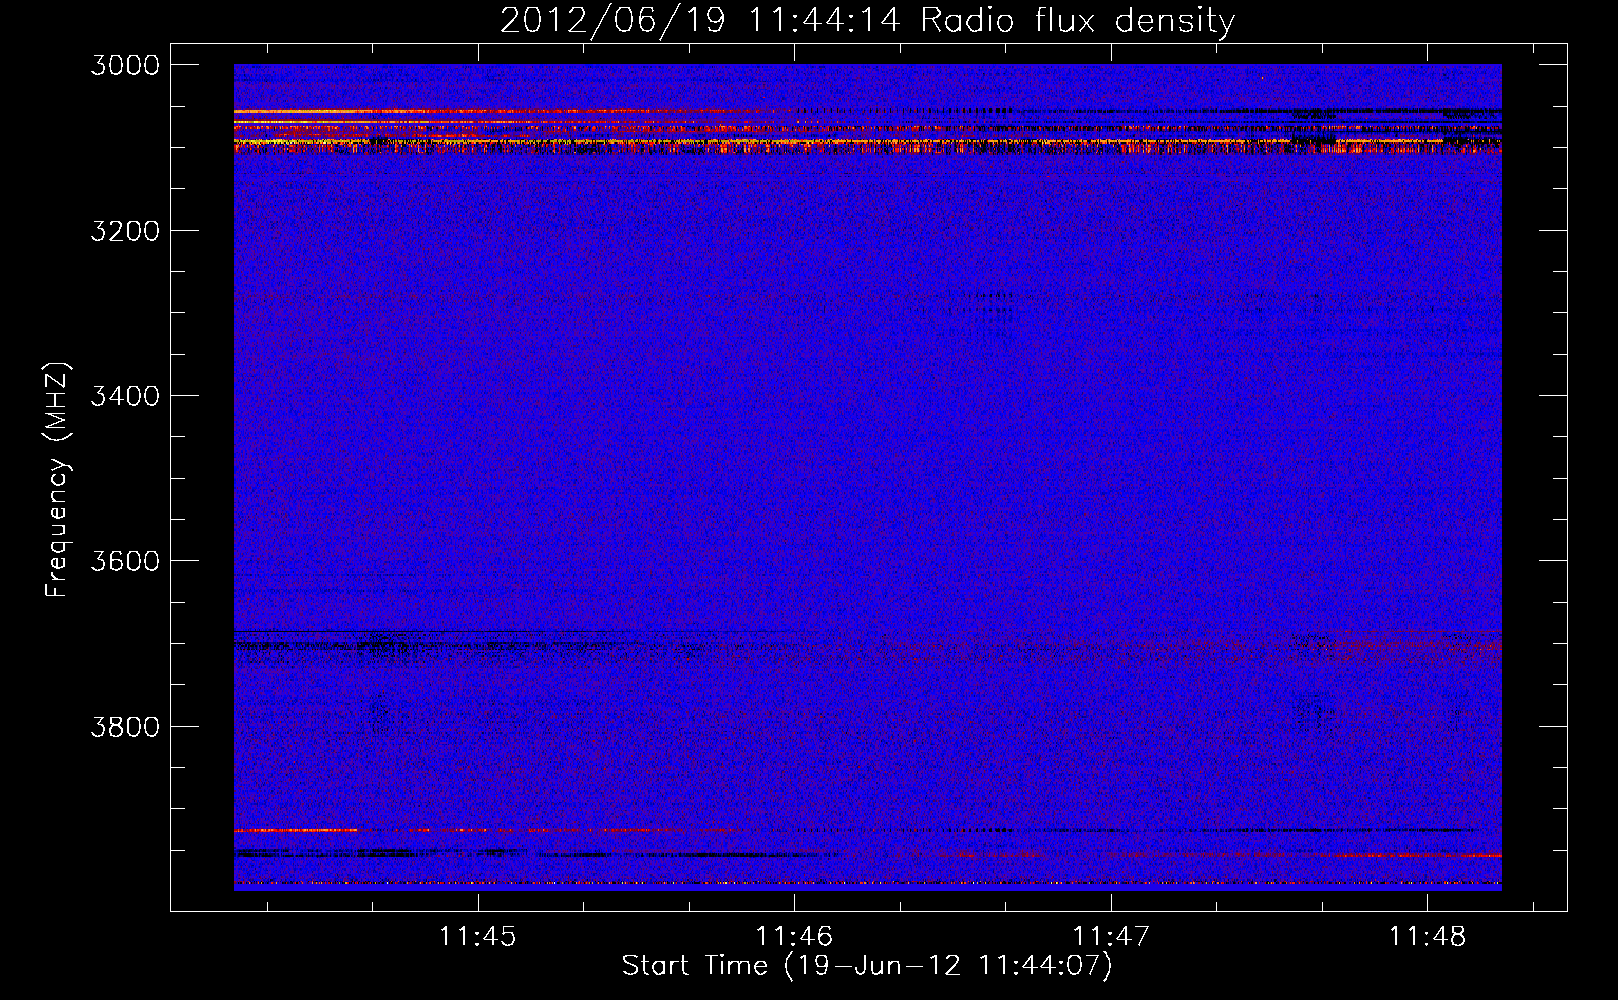Click the 11:48 time axis label
This screenshot has width=1618, height=1000.
1427,936
